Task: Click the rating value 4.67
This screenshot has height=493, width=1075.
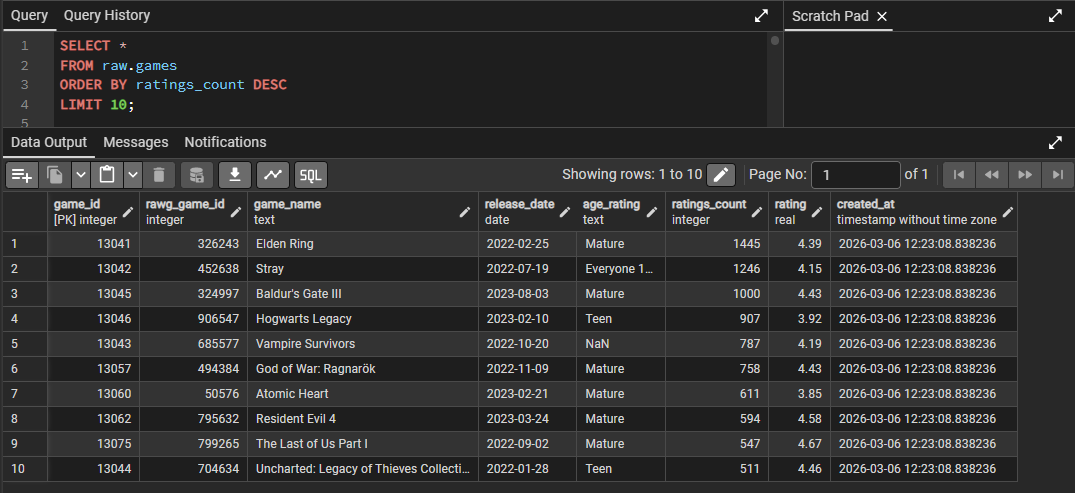Action: pos(799,444)
